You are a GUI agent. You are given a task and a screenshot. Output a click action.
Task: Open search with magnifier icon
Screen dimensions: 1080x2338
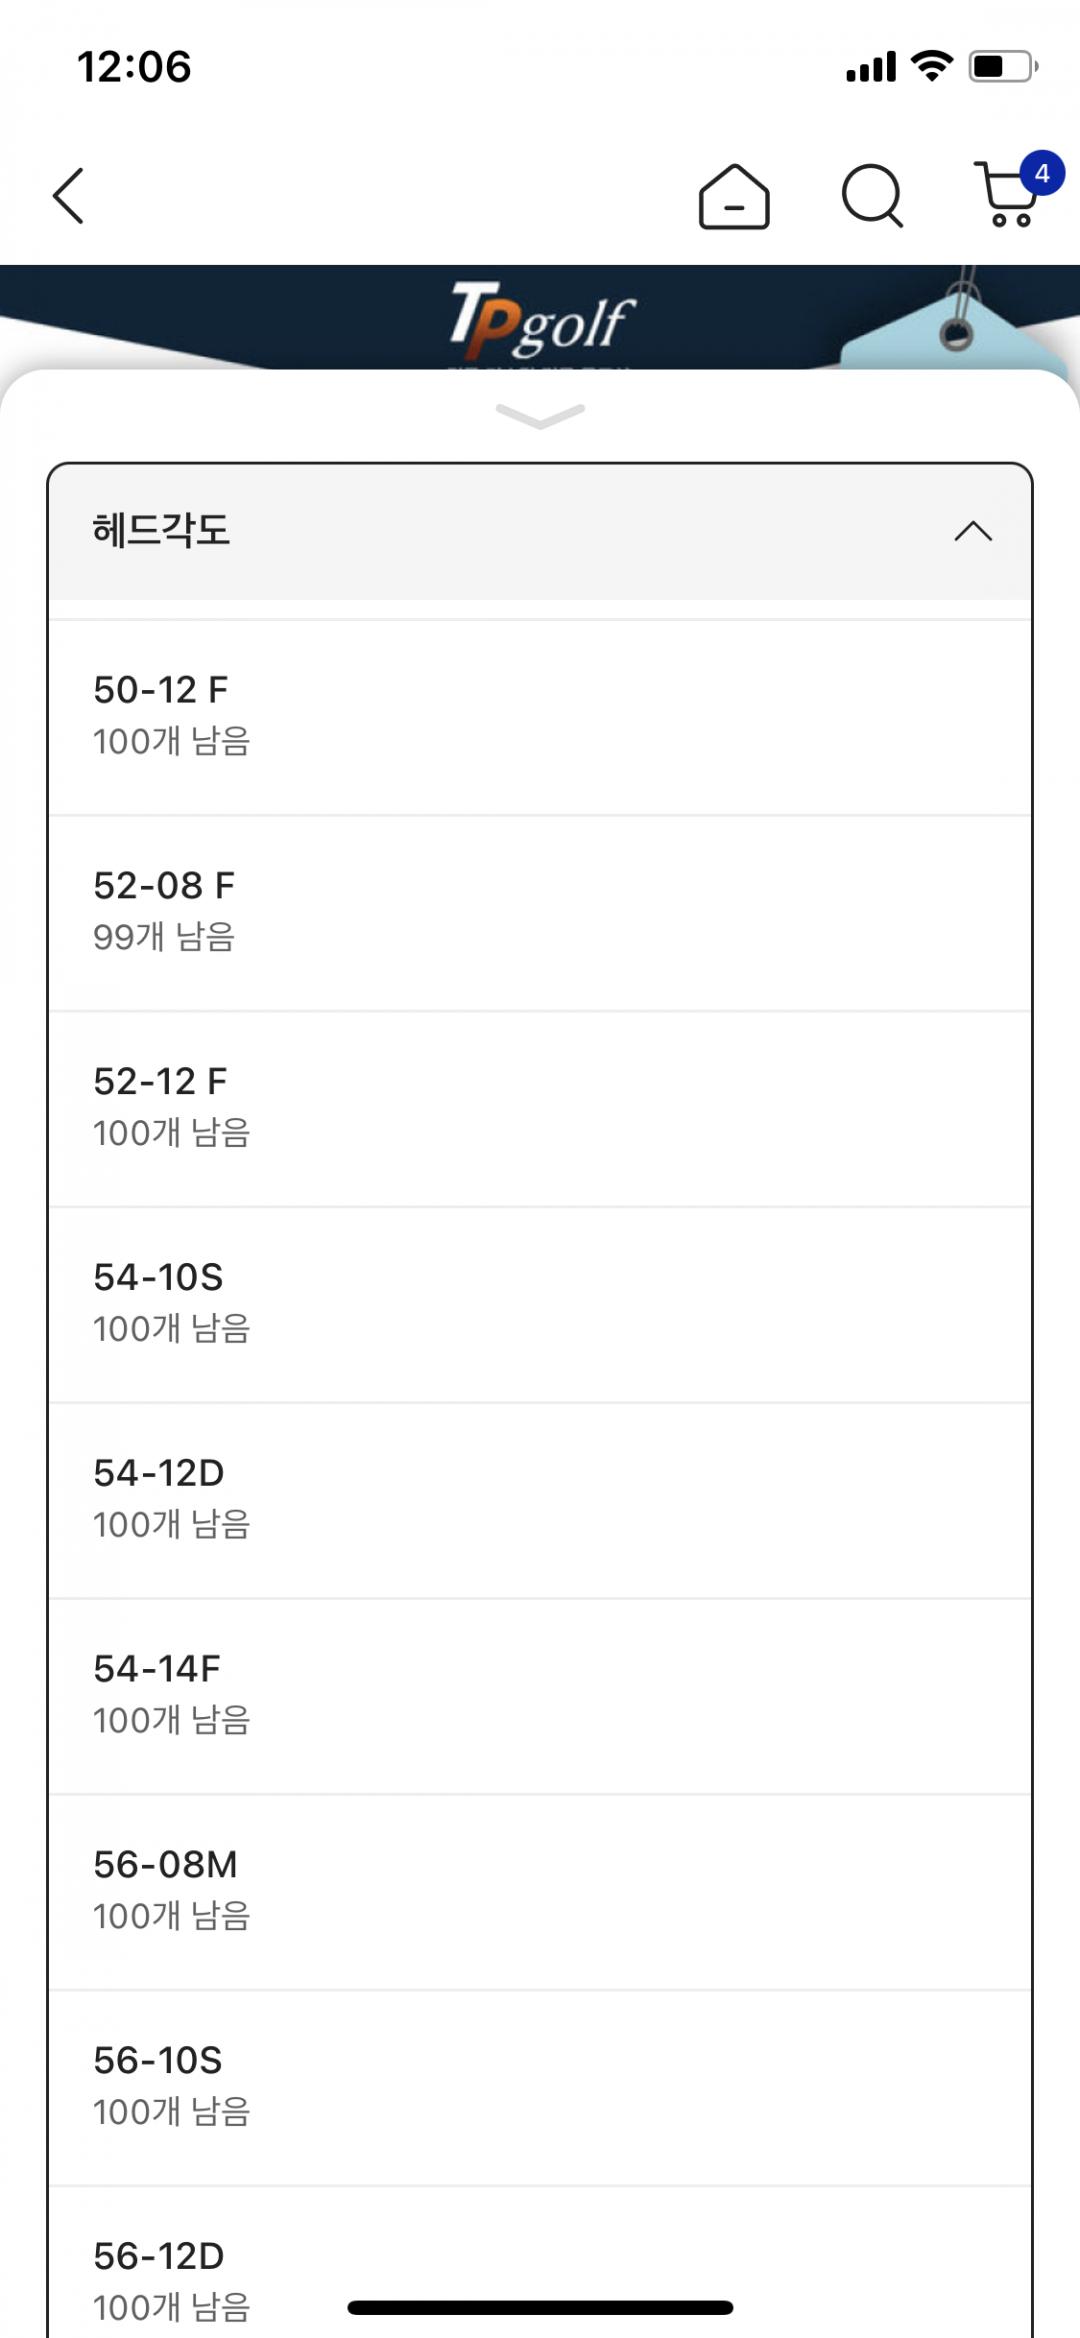872,196
